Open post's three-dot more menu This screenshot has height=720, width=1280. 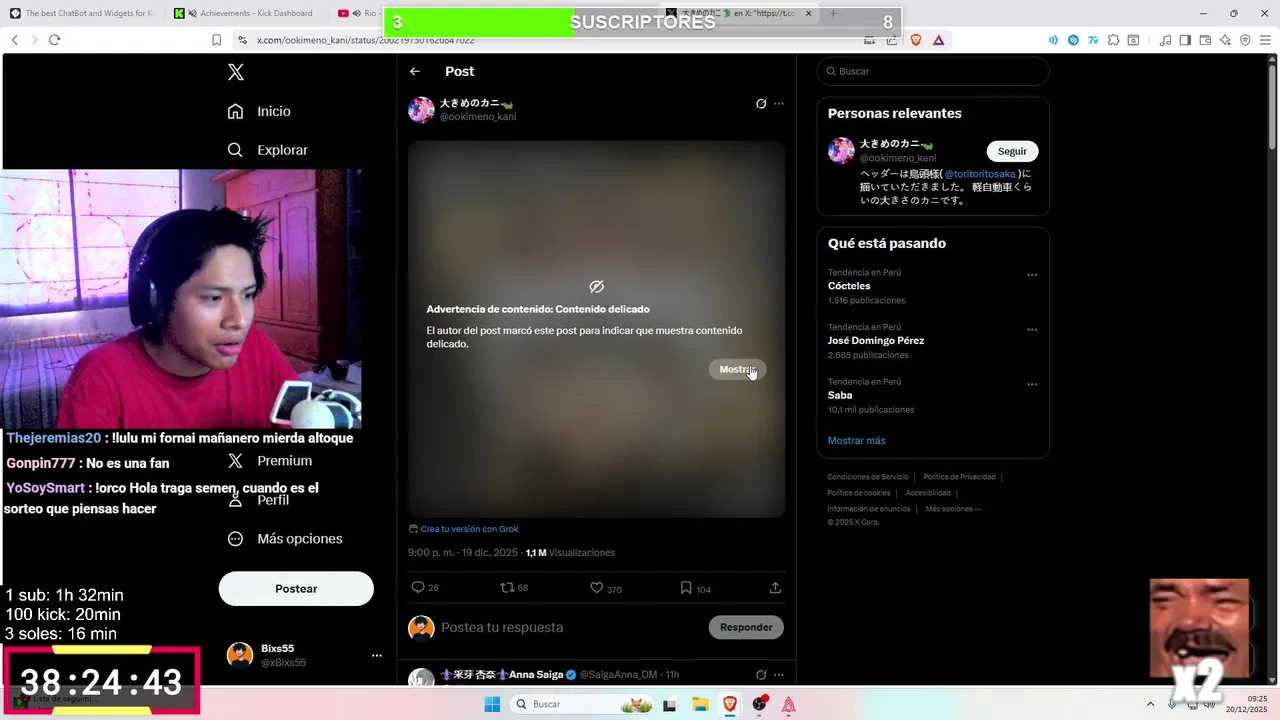tap(779, 104)
